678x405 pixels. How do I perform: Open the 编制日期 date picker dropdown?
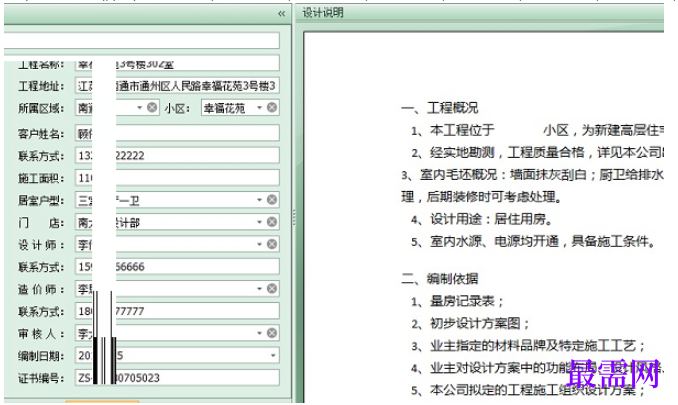(x=273, y=355)
